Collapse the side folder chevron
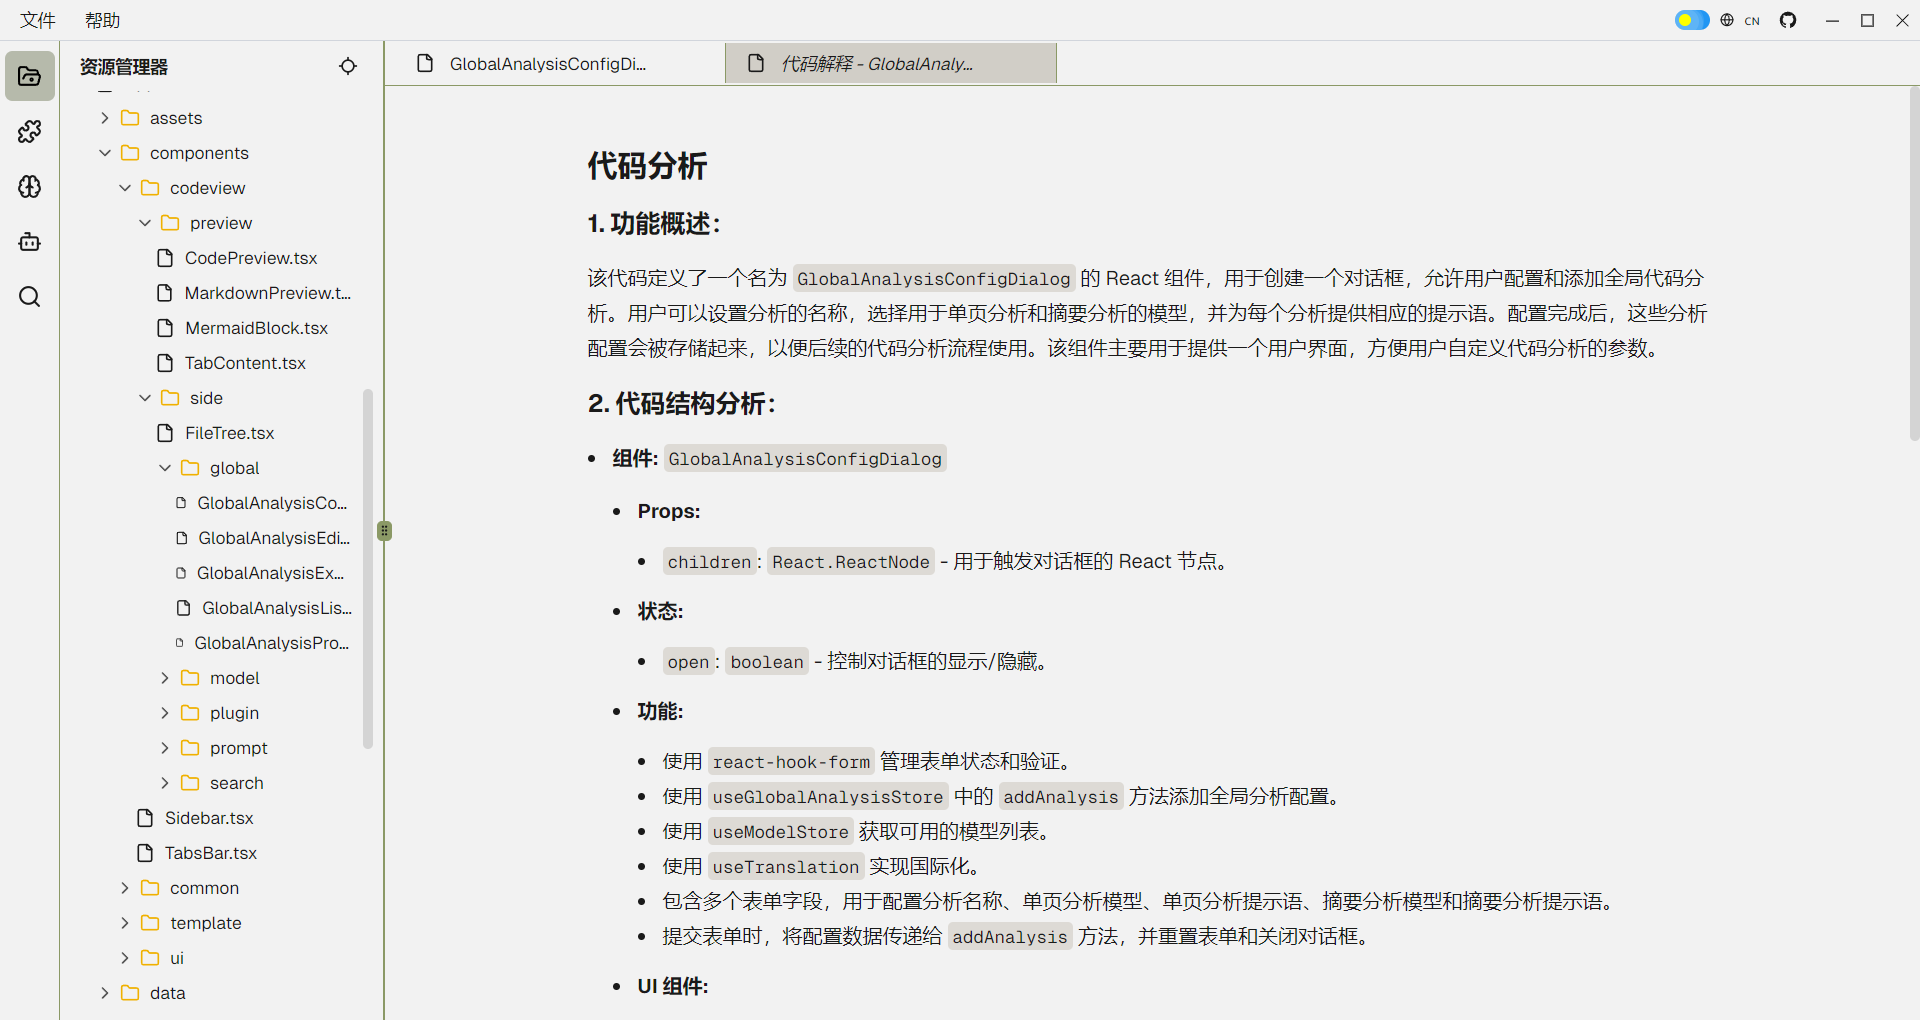Screen dimensions: 1920x1020 (x=145, y=397)
